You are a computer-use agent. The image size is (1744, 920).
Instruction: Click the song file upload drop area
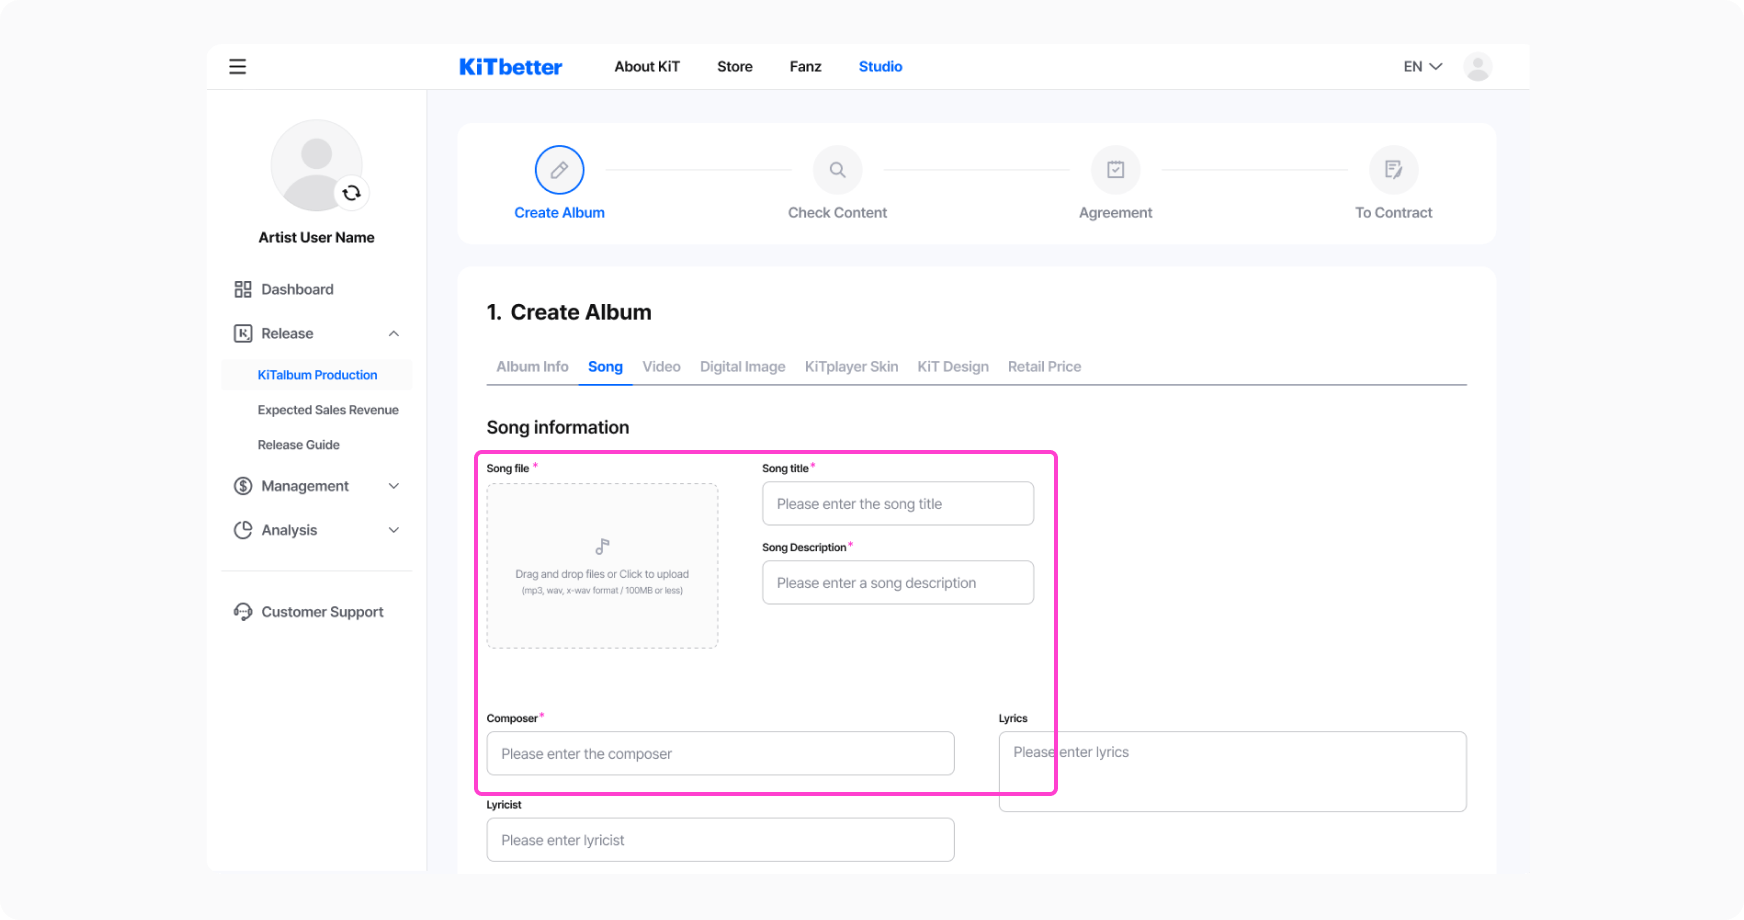click(x=602, y=566)
